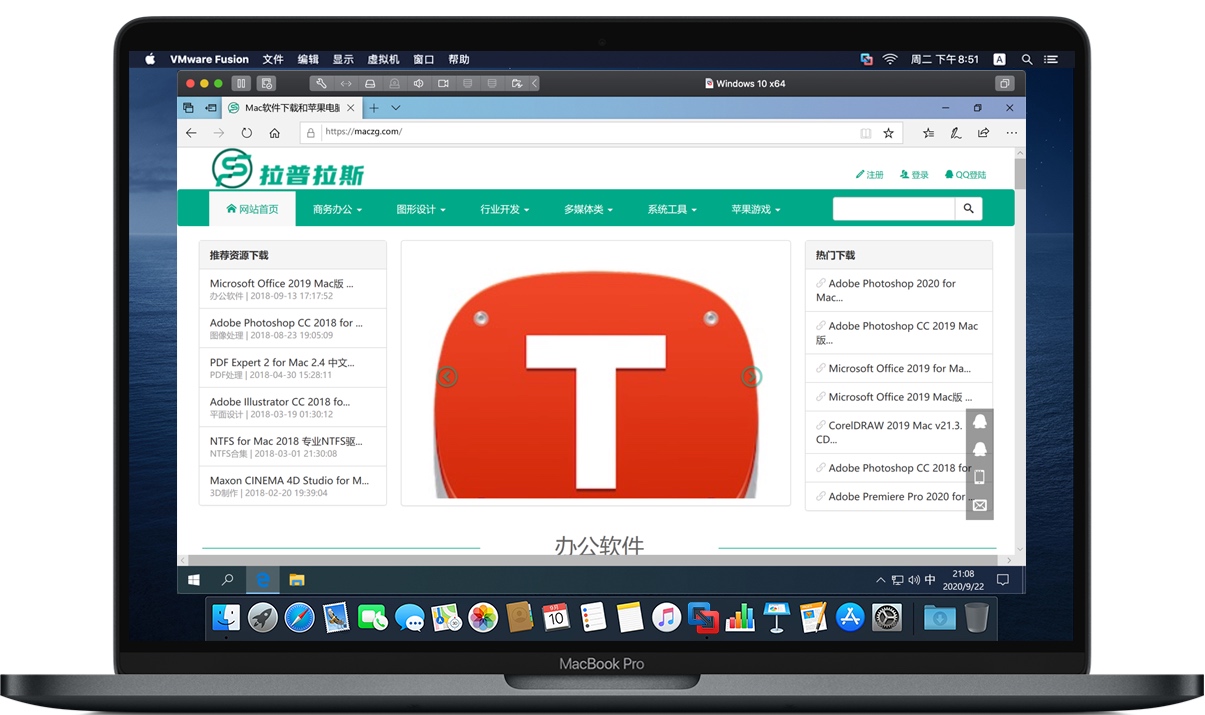The height and width of the screenshot is (715, 1205).
Task: Click the floating email envelope sidebar icon
Action: [980, 506]
